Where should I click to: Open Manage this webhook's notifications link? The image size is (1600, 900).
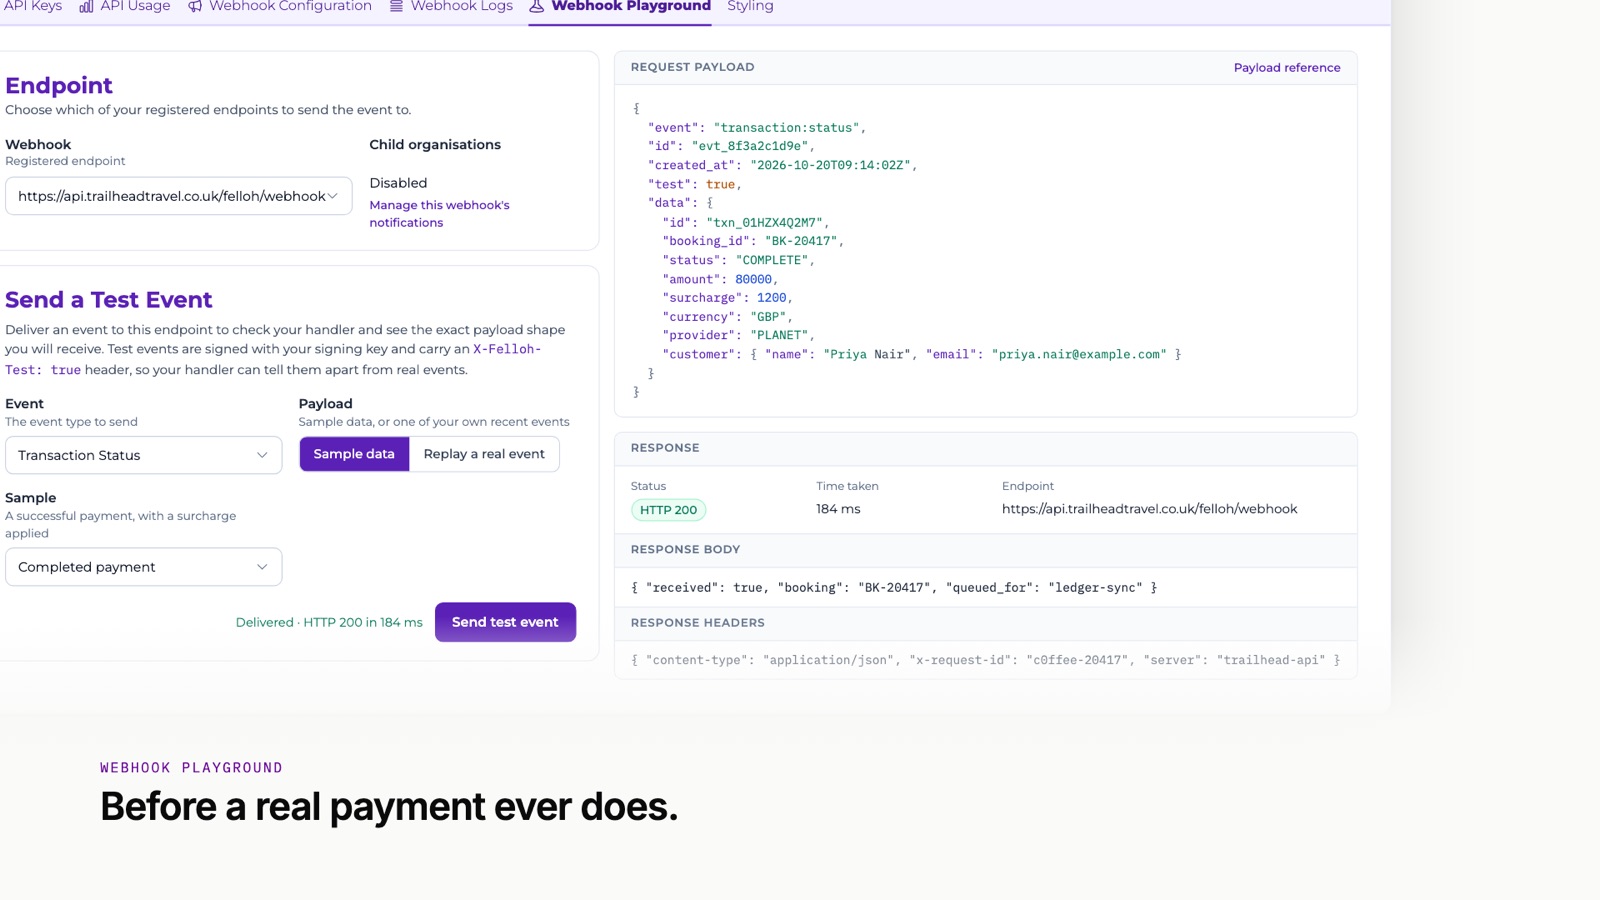point(439,214)
